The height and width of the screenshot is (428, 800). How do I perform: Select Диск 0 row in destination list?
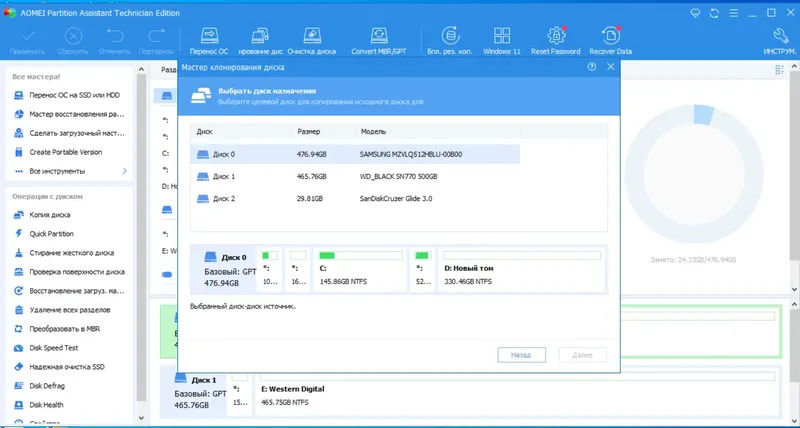pos(355,154)
